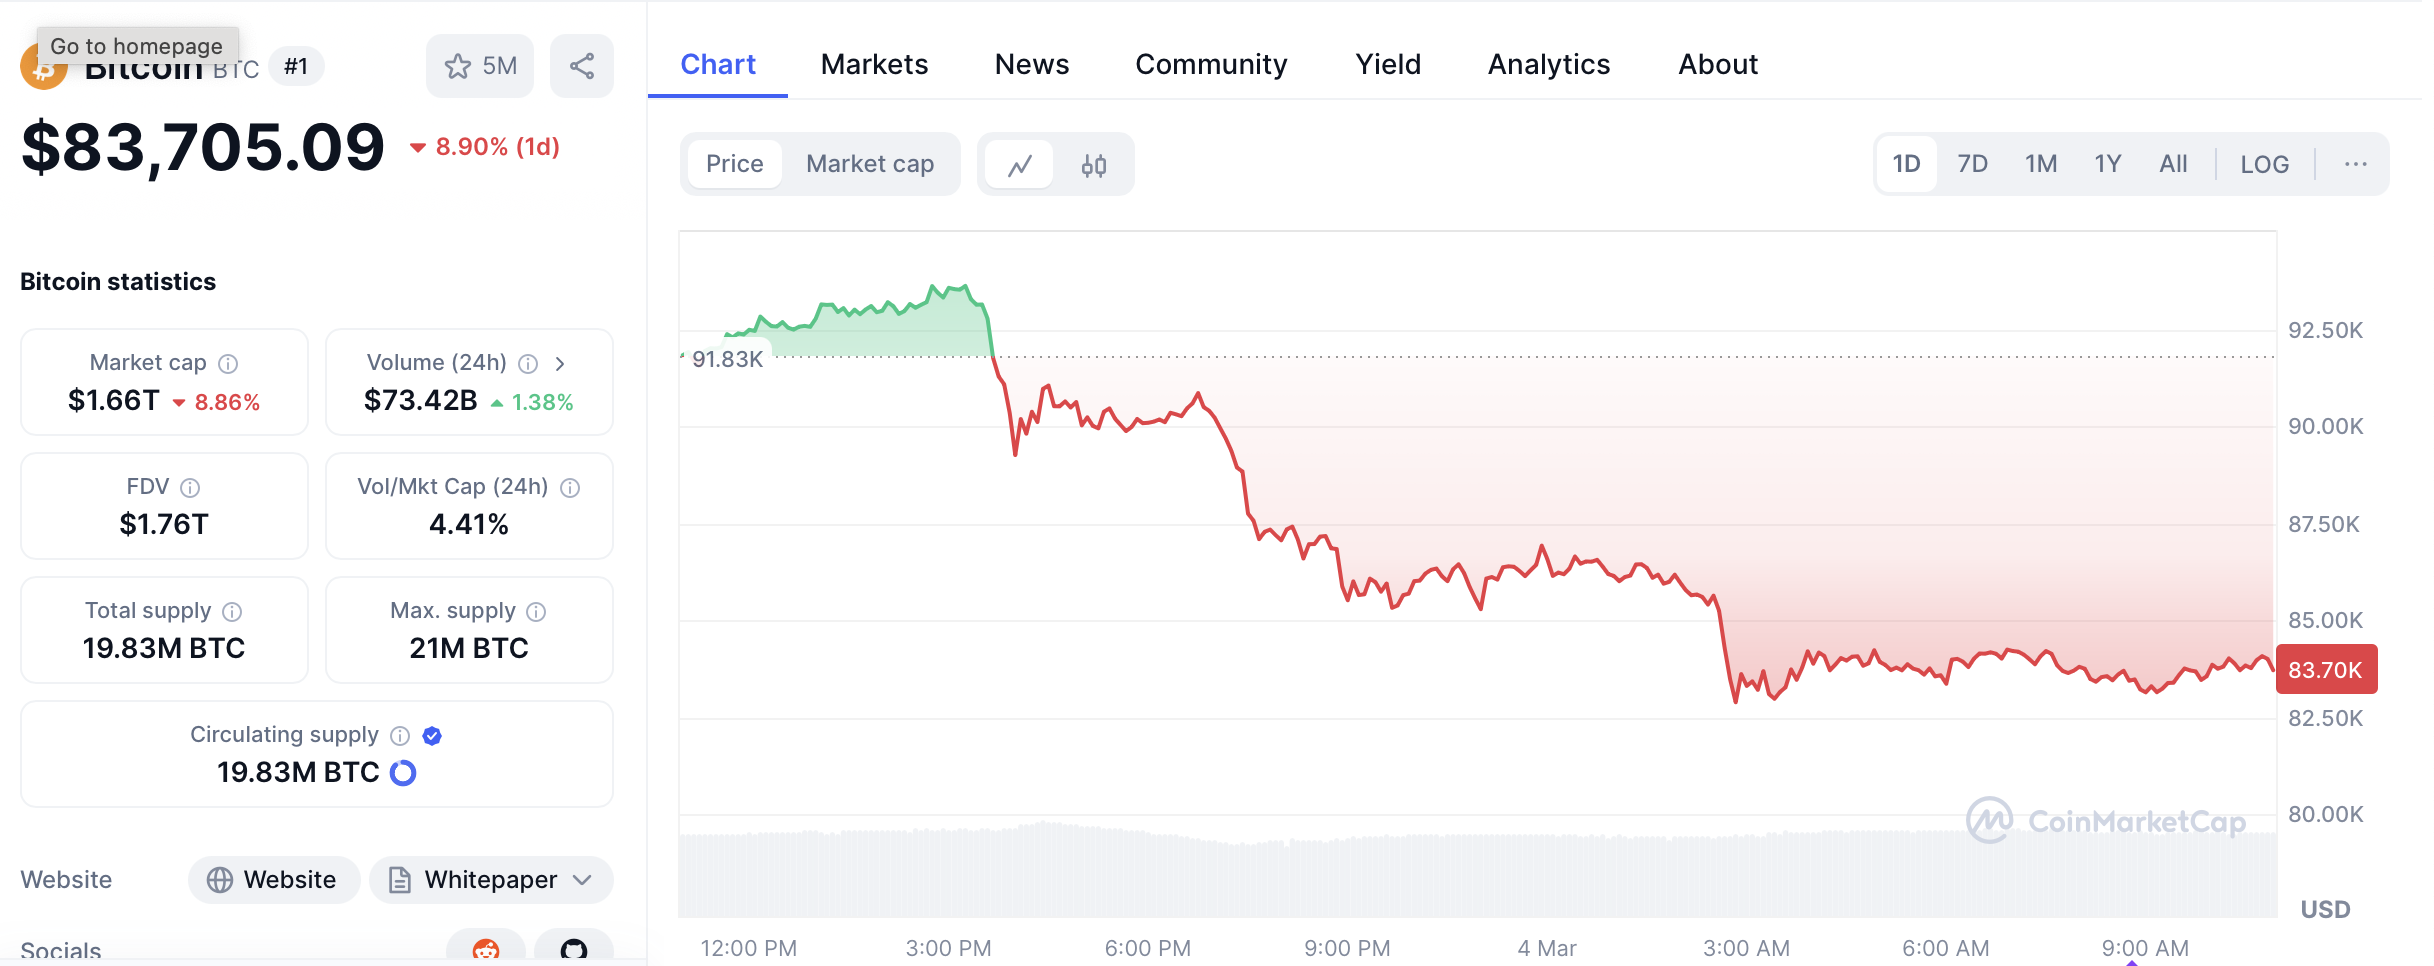
Task: Click FDV info icon
Action: (x=190, y=487)
